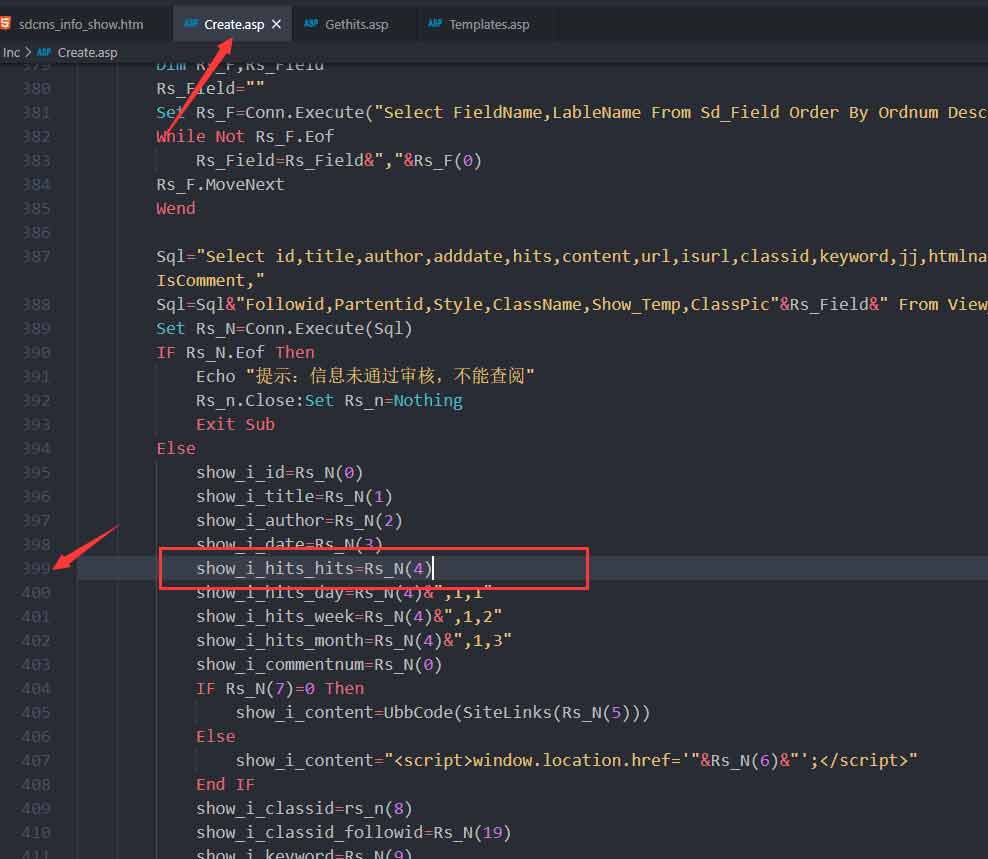
Task: Click 'show_i_classid=rs_n(8)' line
Action: pos(304,809)
